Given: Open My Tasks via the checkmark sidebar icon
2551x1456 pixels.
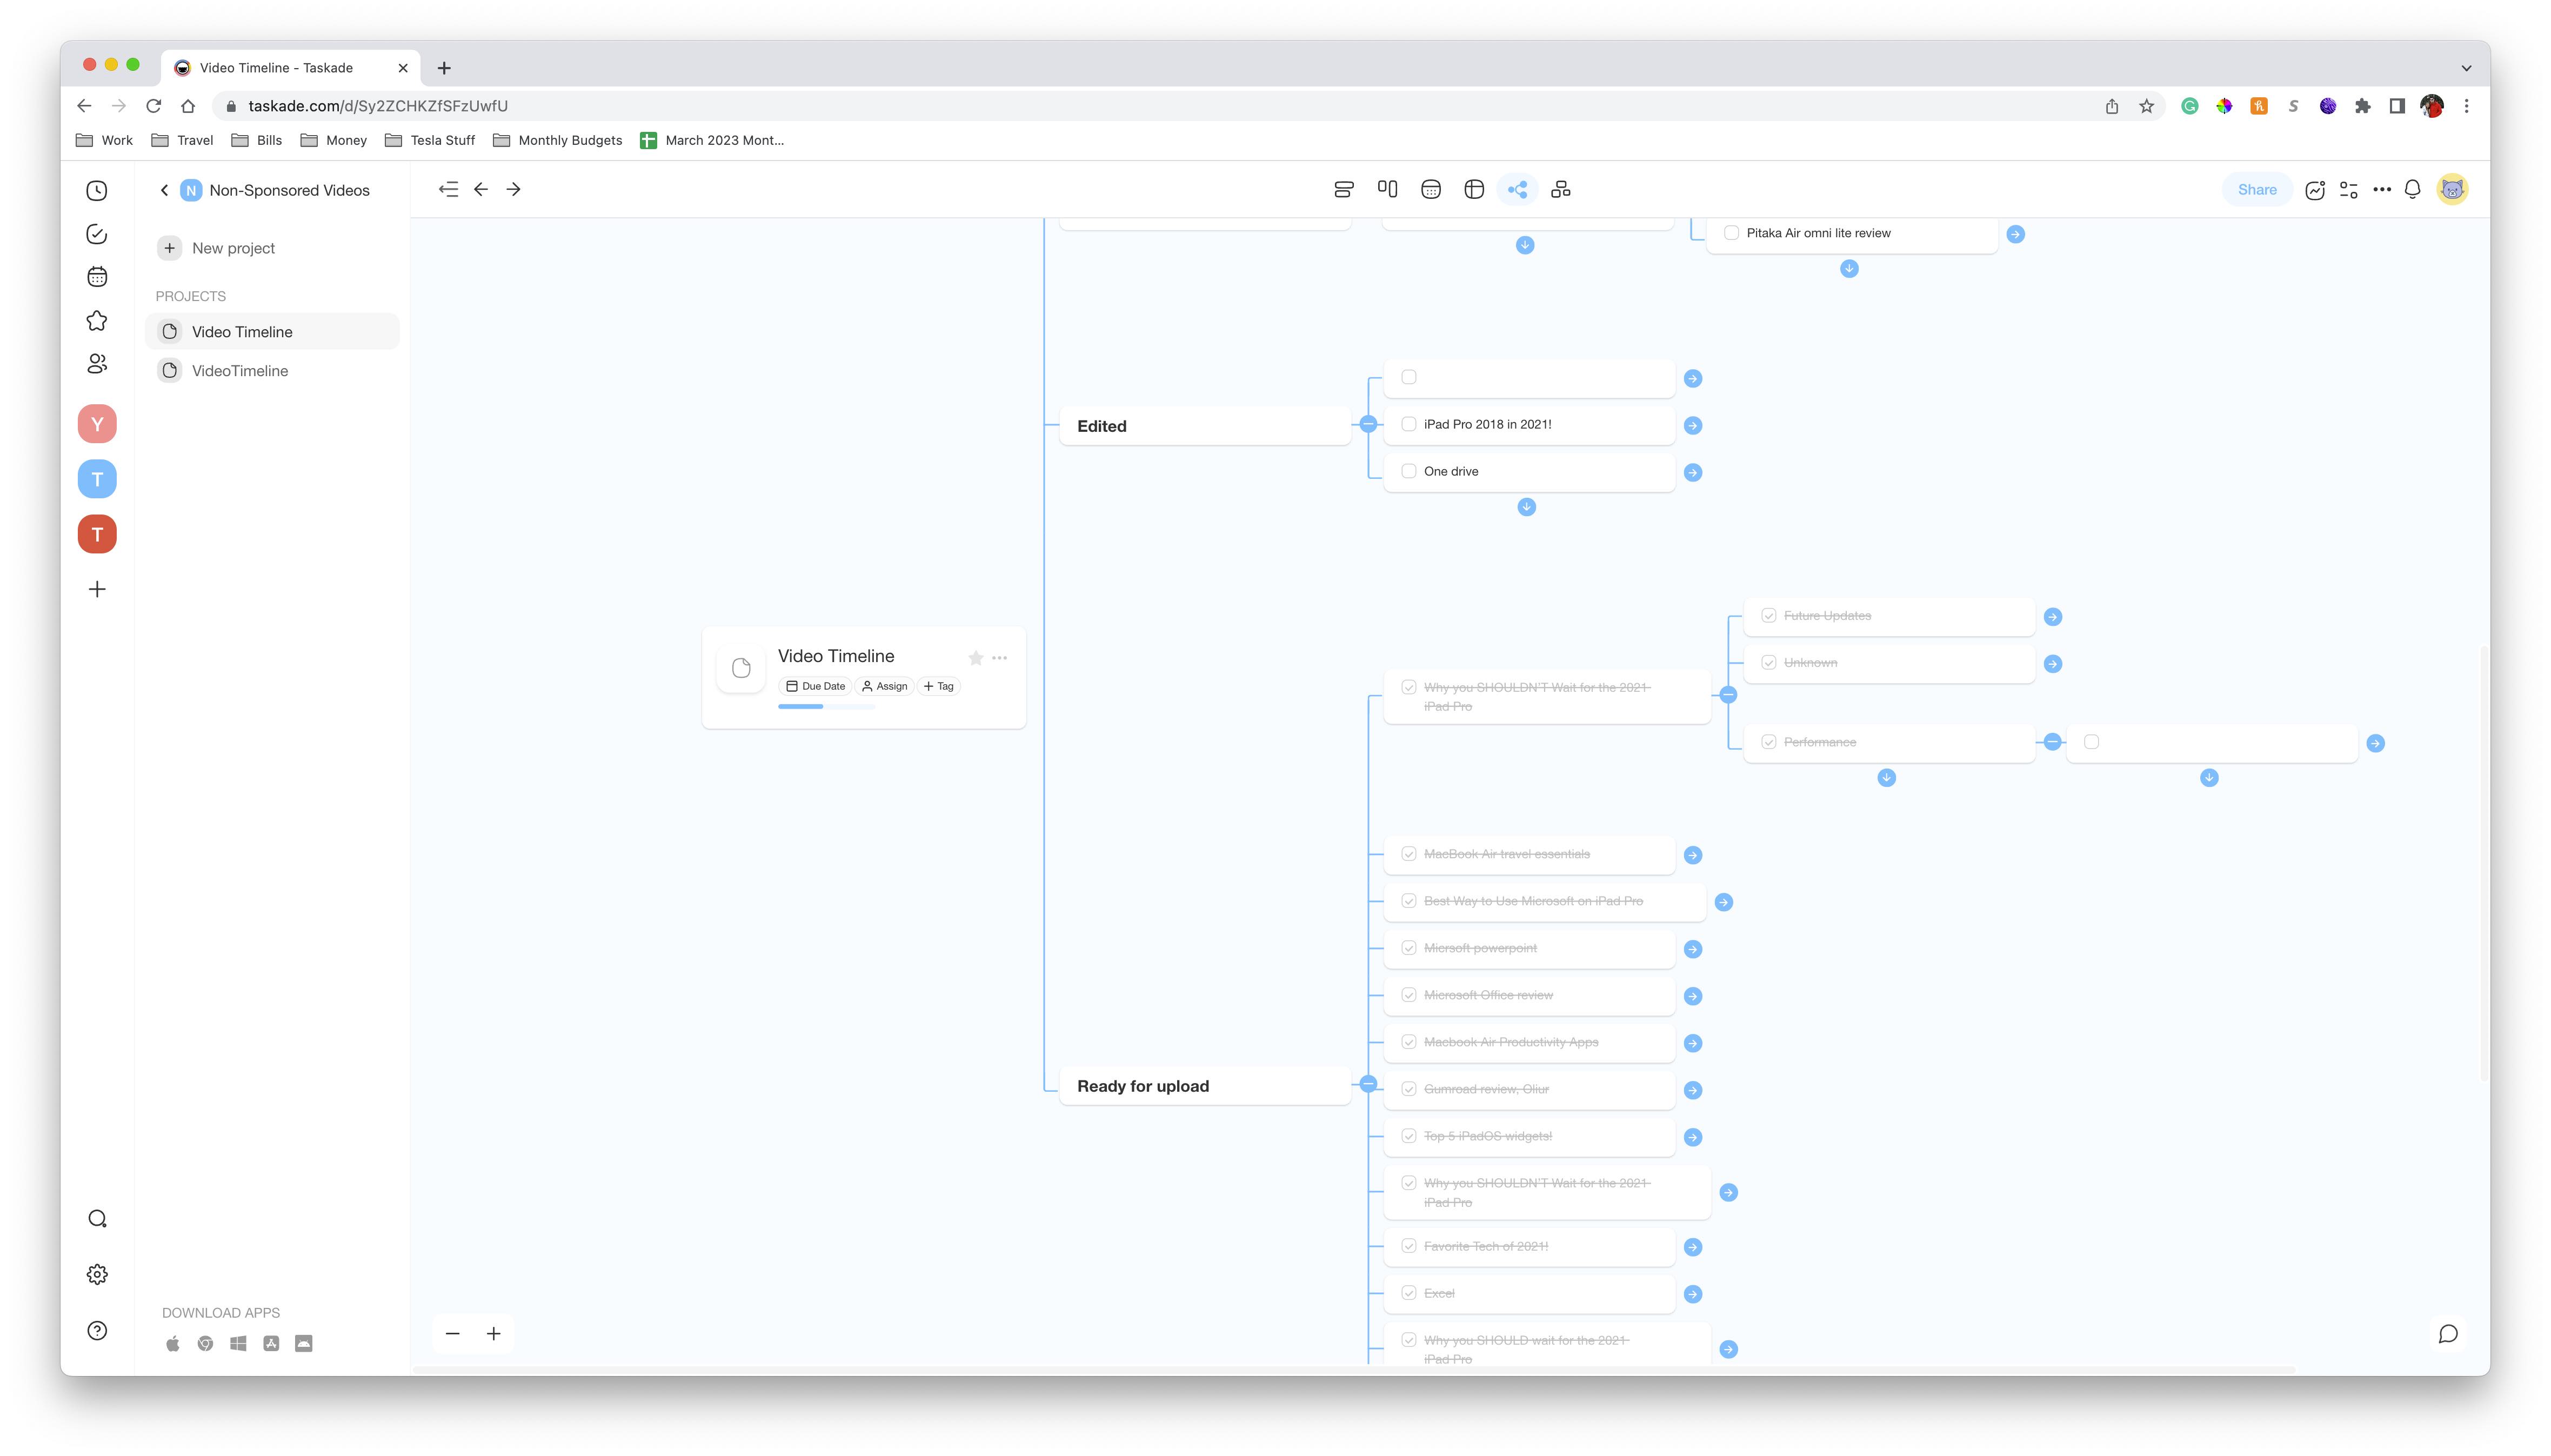Looking at the screenshot, I should click(x=96, y=234).
